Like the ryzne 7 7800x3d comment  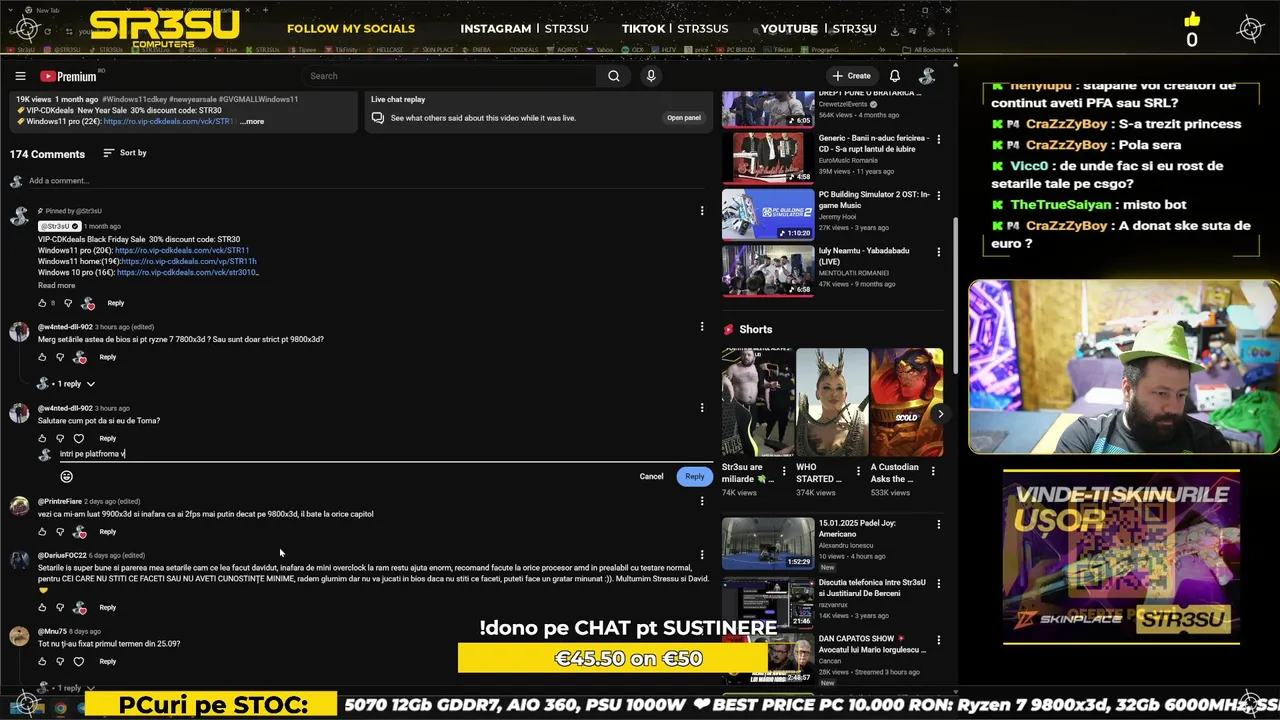(x=42, y=357)
